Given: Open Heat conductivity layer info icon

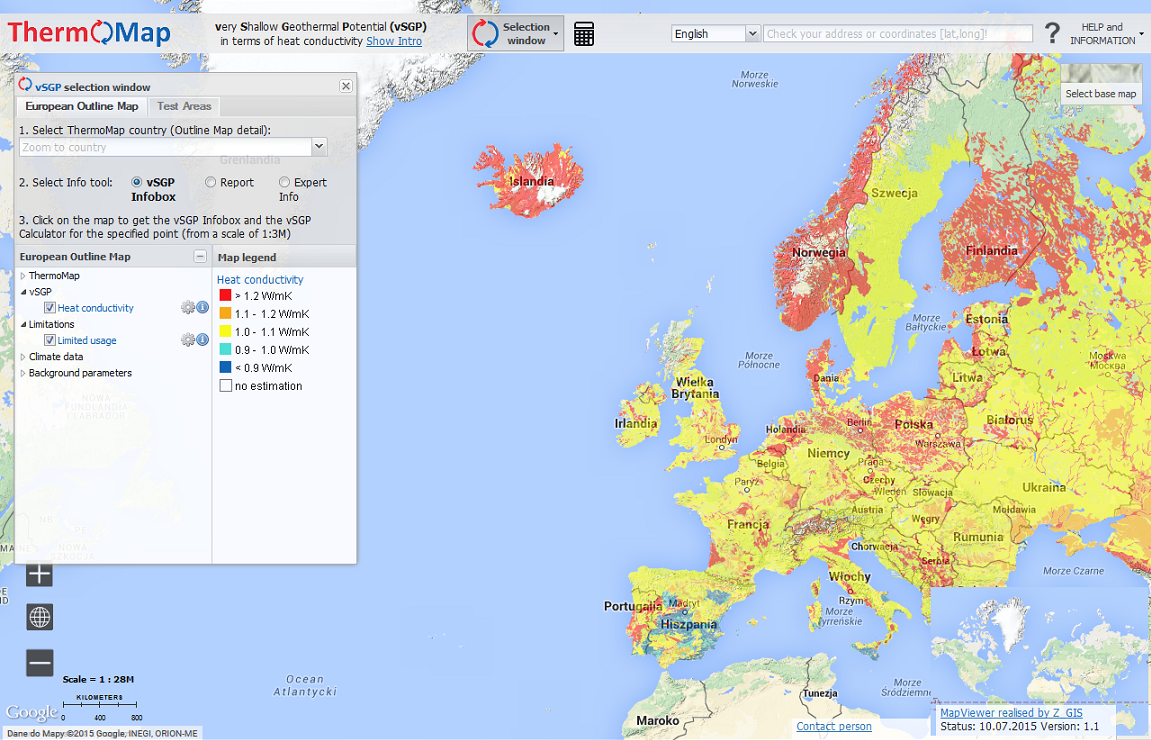Looking at the screenshot, I should 203,308.
